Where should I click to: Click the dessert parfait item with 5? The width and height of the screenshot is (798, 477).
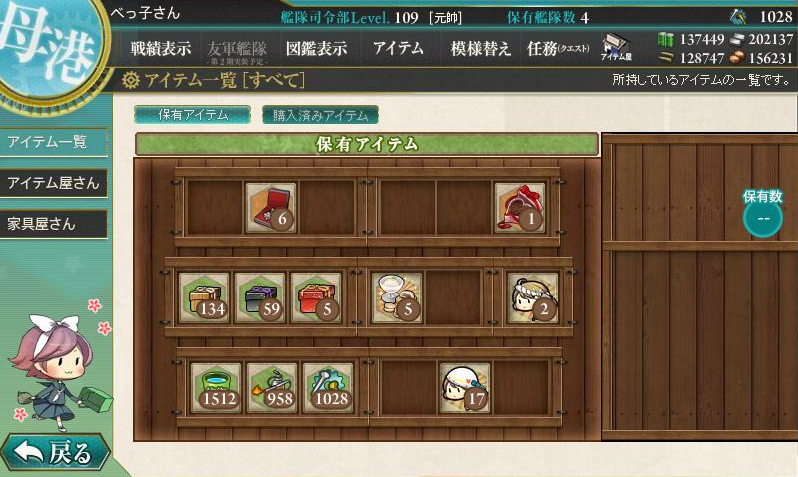pyautogui.click(x=397, y=298)
